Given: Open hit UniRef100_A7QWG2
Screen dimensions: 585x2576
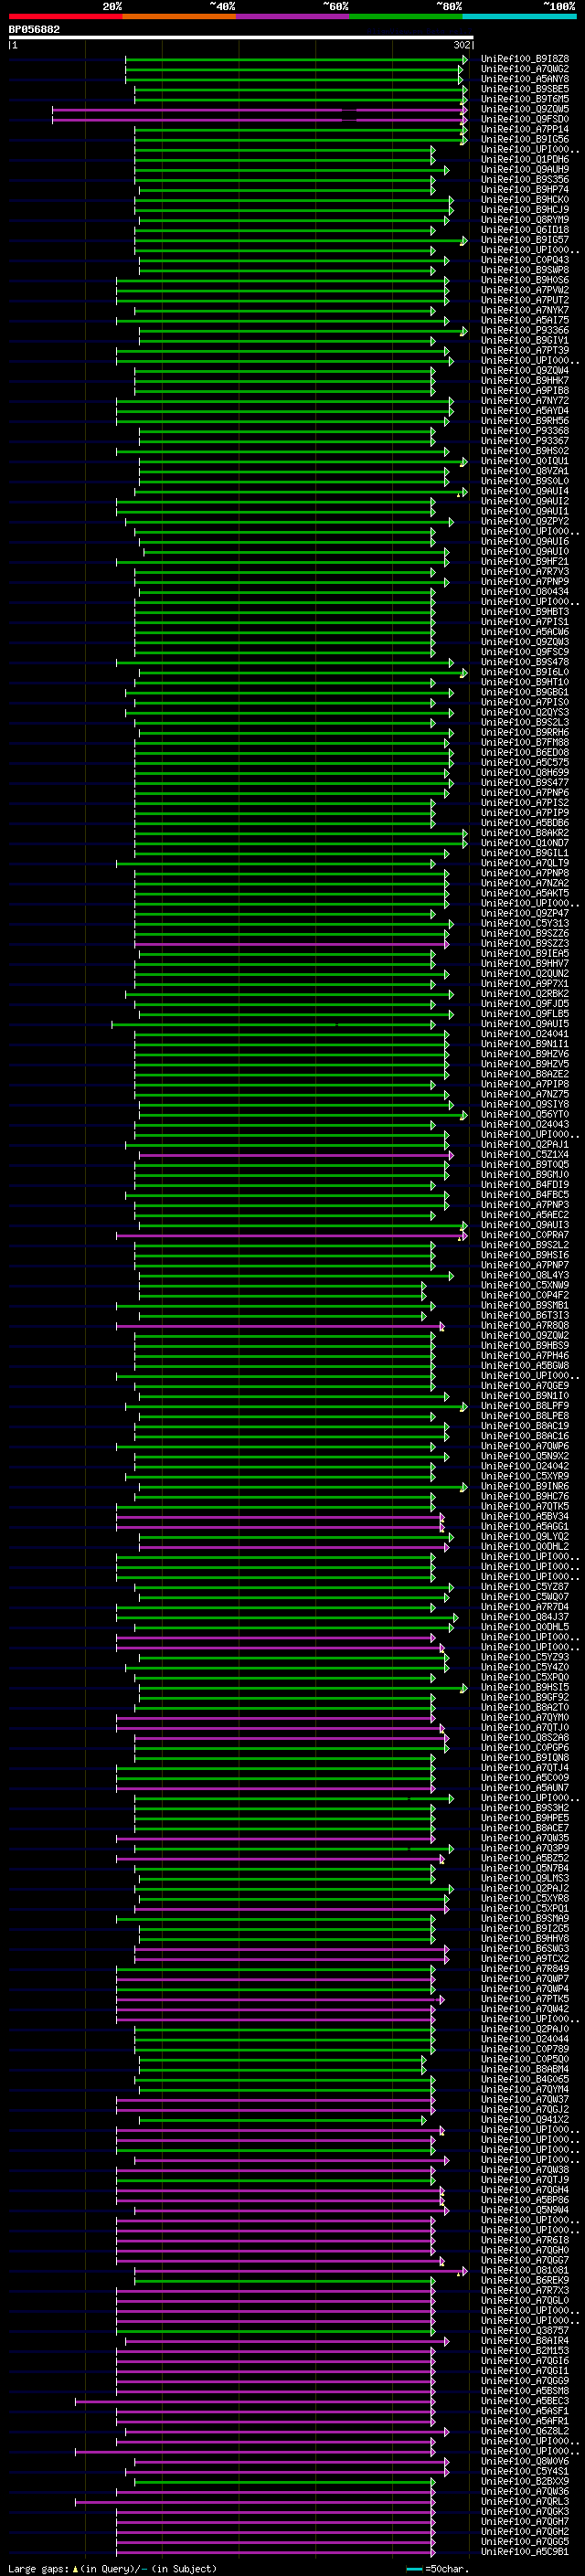Looking at the screenshot, I should pyautogui.click(x=525, y=69).
